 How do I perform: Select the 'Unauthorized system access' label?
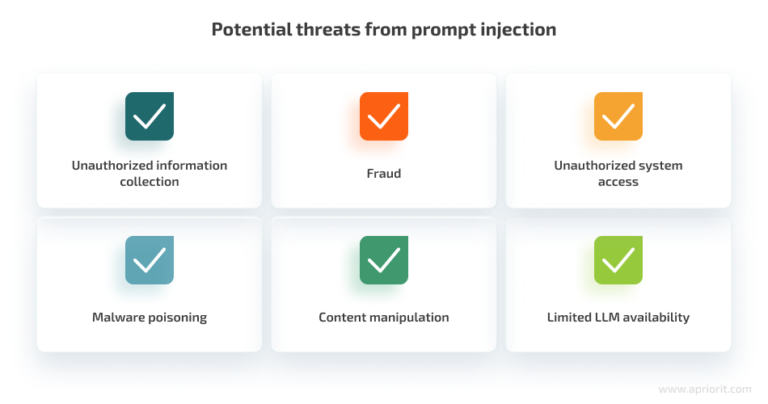618,173
